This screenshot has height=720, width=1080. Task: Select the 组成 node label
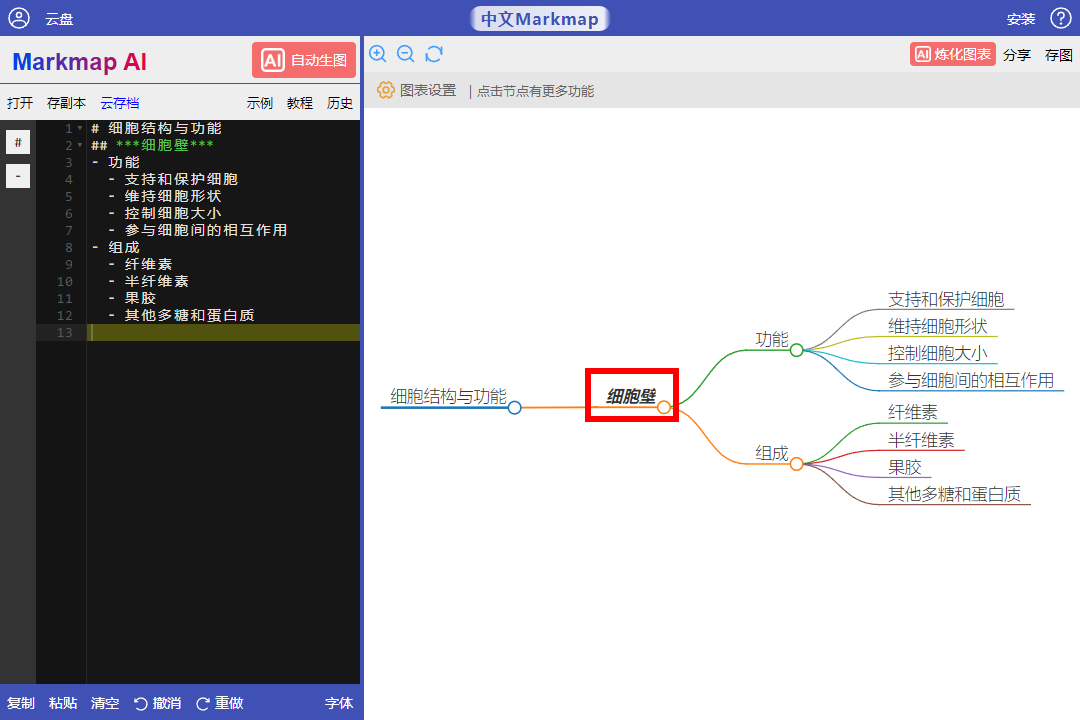tap(771, 453)
